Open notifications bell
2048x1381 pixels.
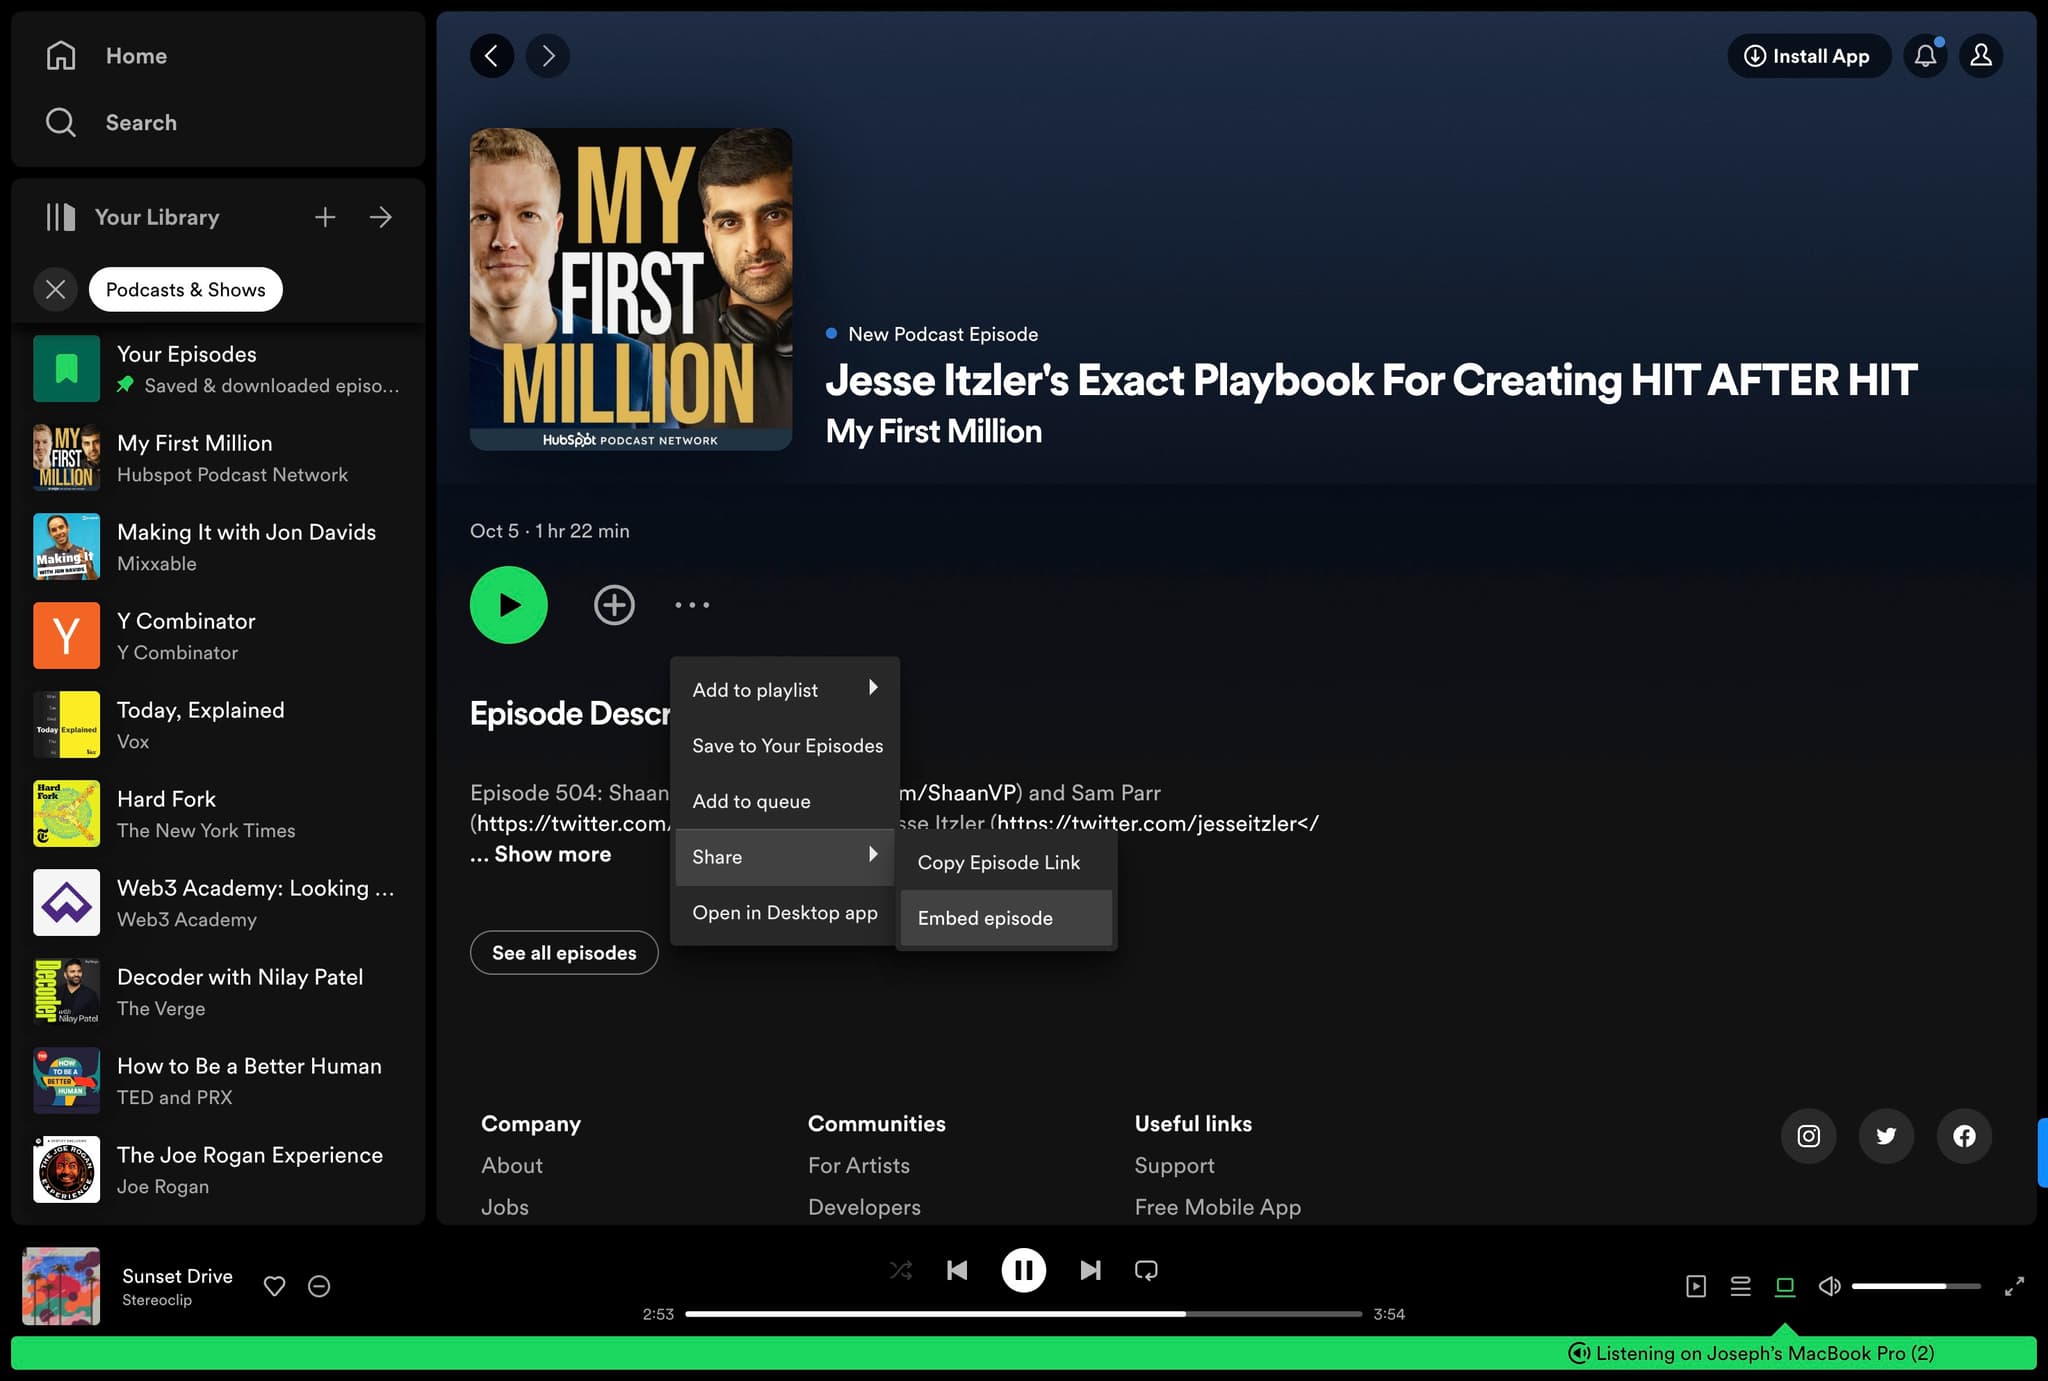pos(1925,56)
